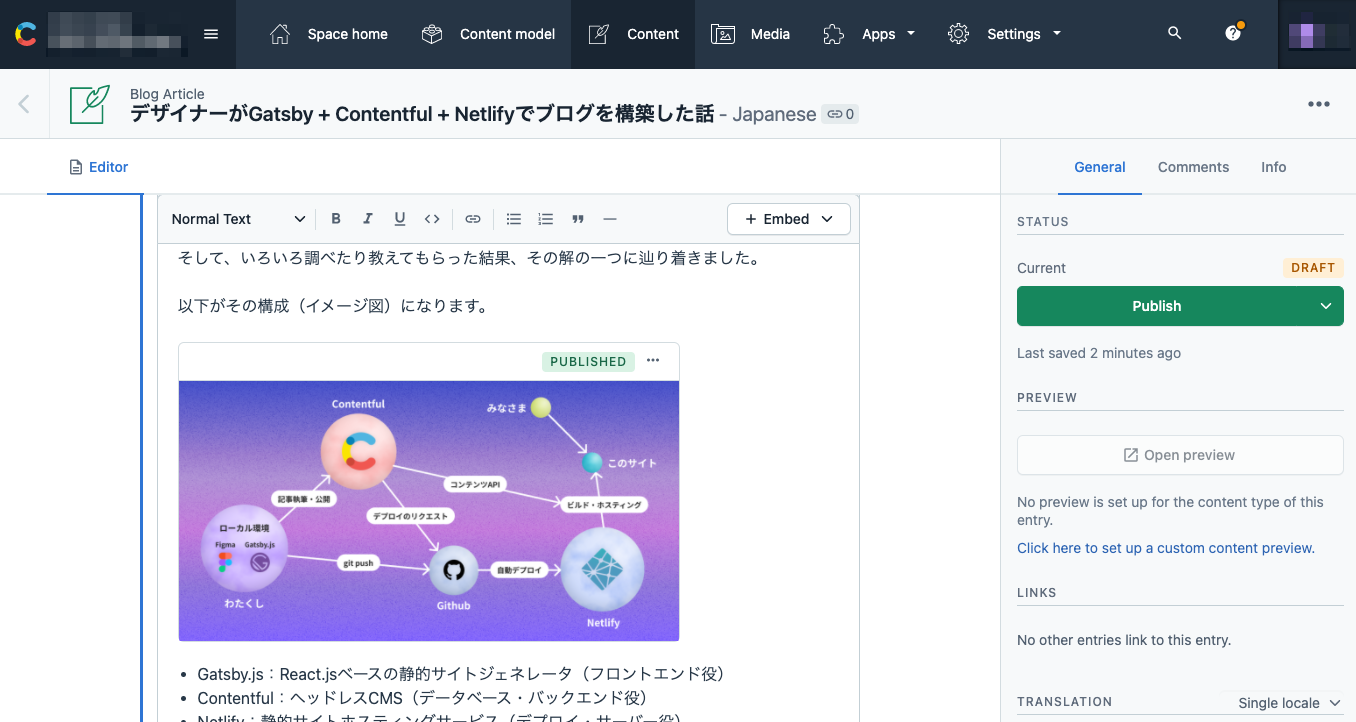Toggle italic formatting
This screenshot has height=722, width=1356.
[x=367, y=218]
